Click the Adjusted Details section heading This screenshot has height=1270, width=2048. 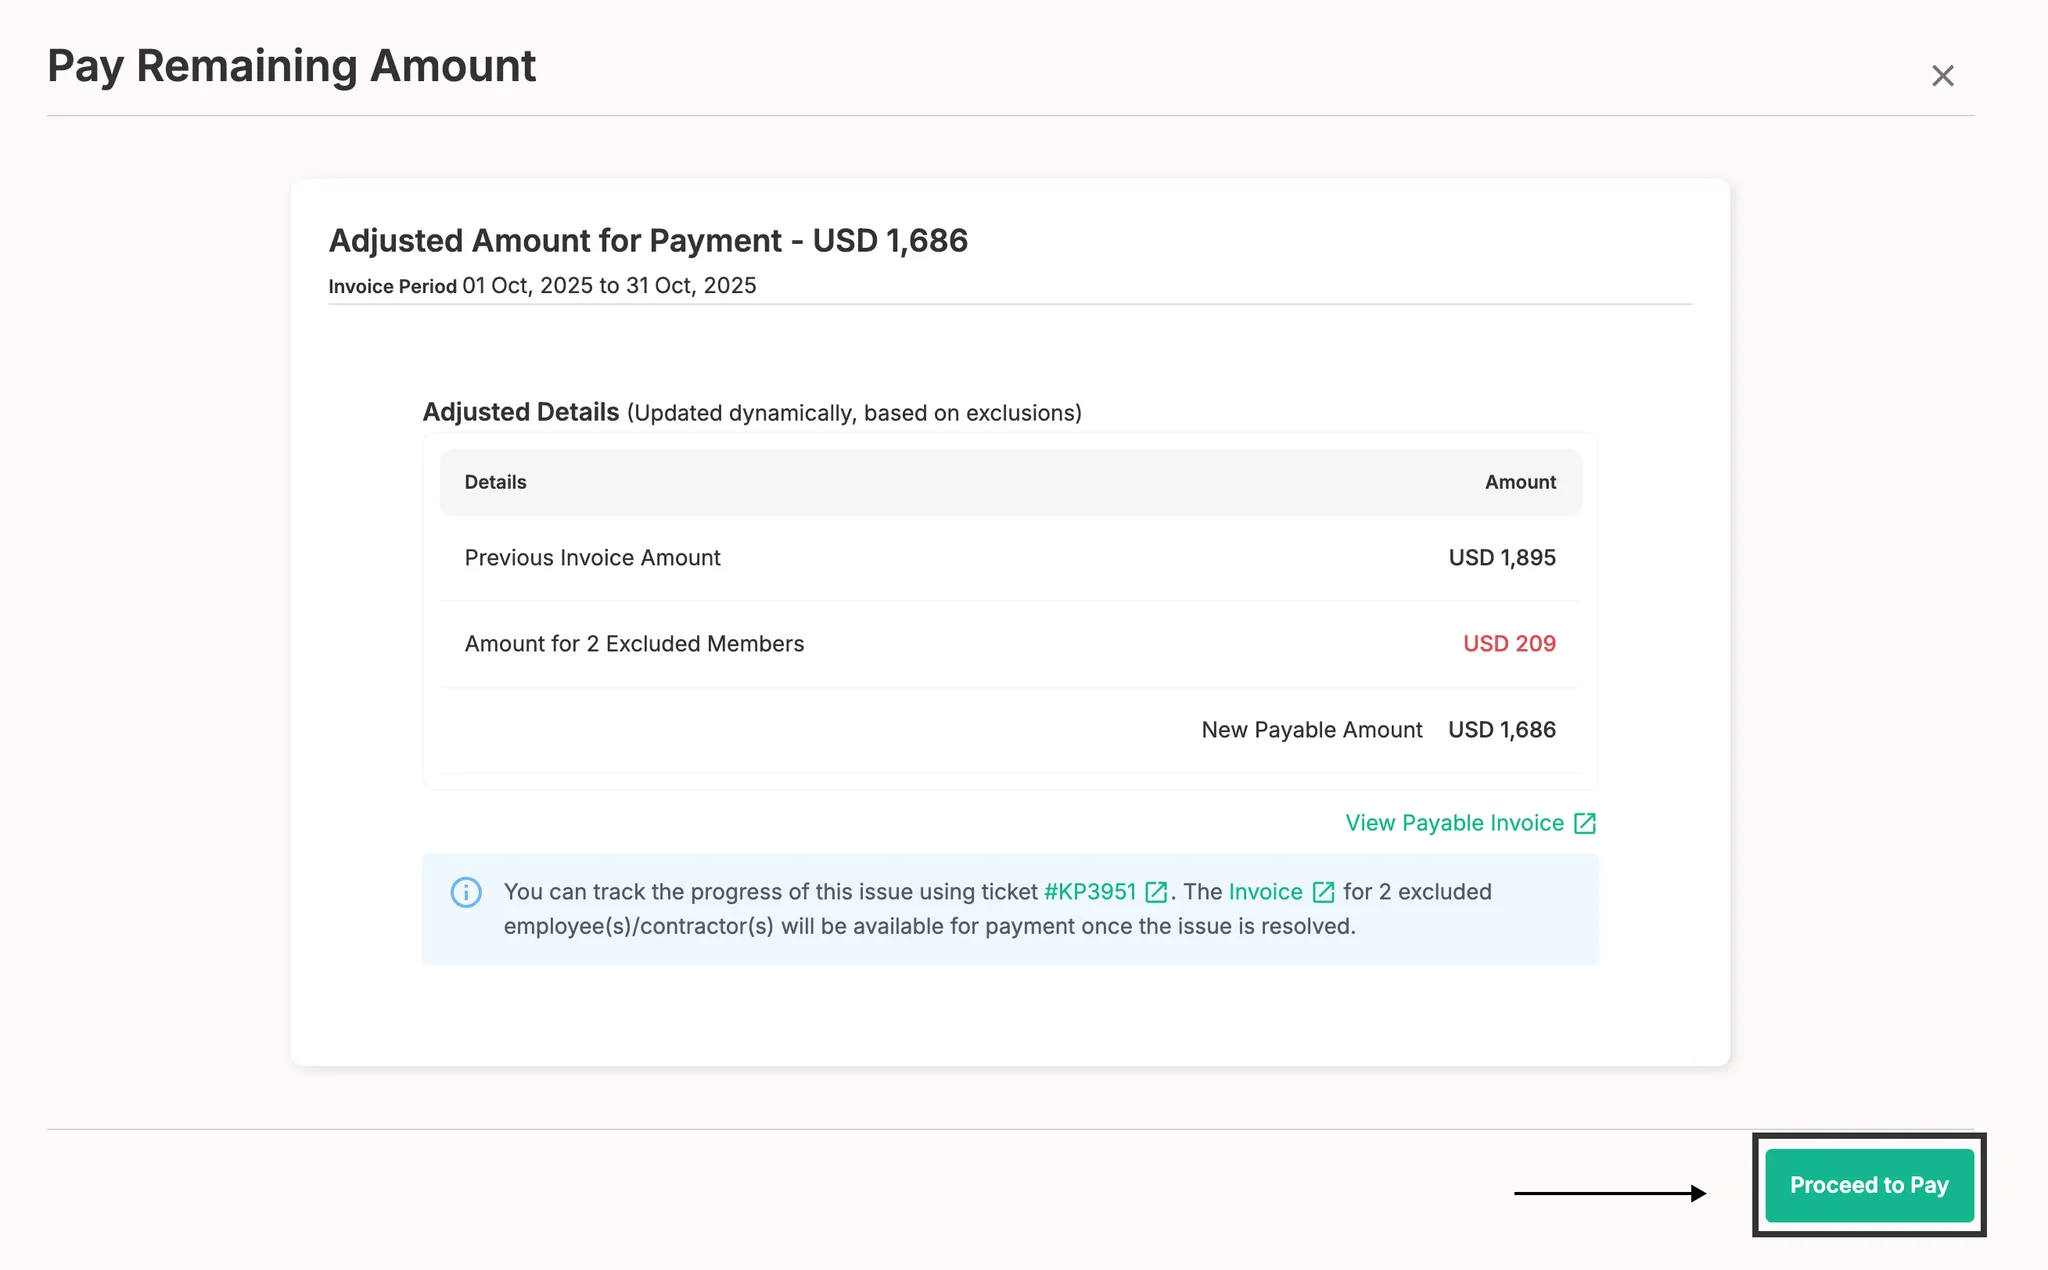[521, 412]
